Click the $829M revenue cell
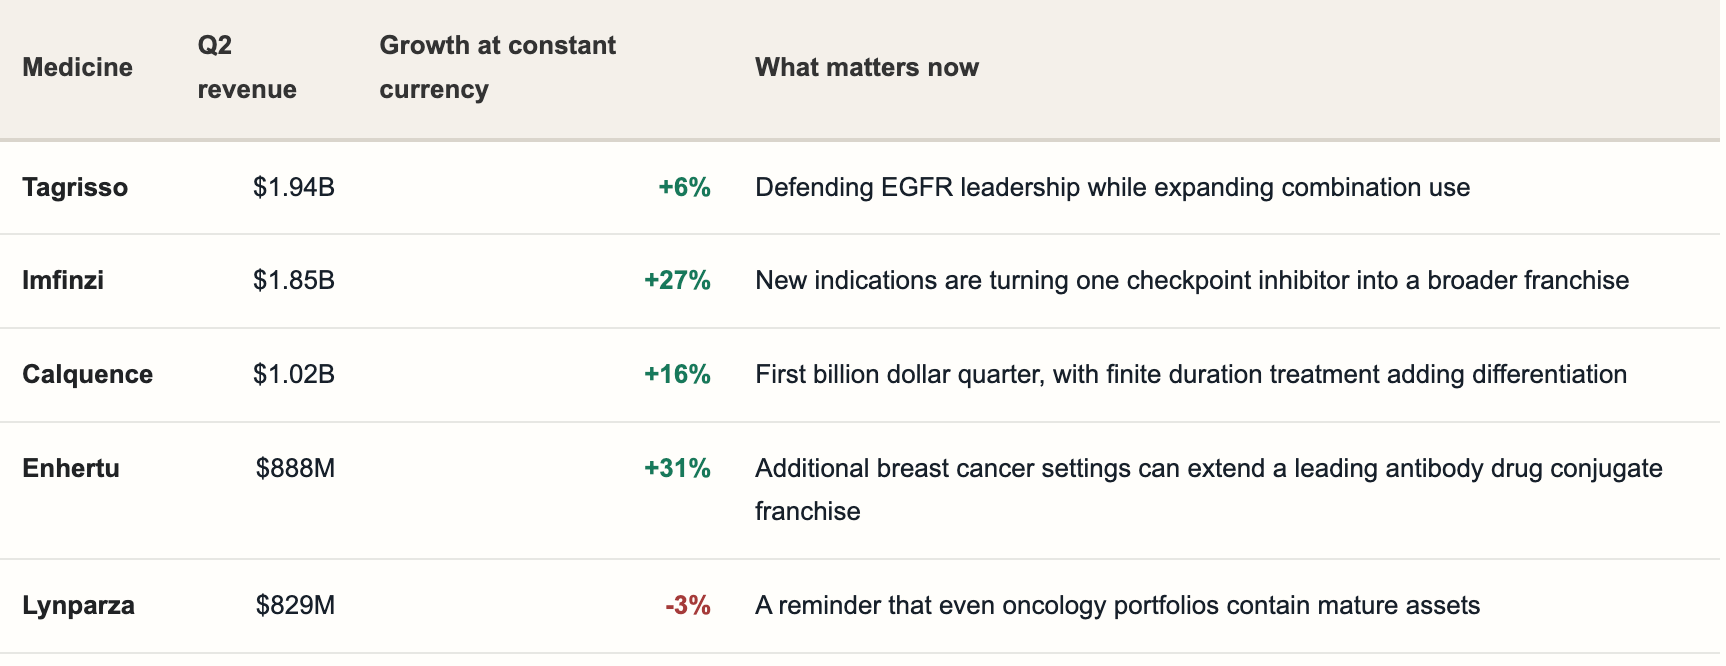Image resolution: width=1726 pixels, height=666 pixels. pyautogui.click(x=295, y=605)
